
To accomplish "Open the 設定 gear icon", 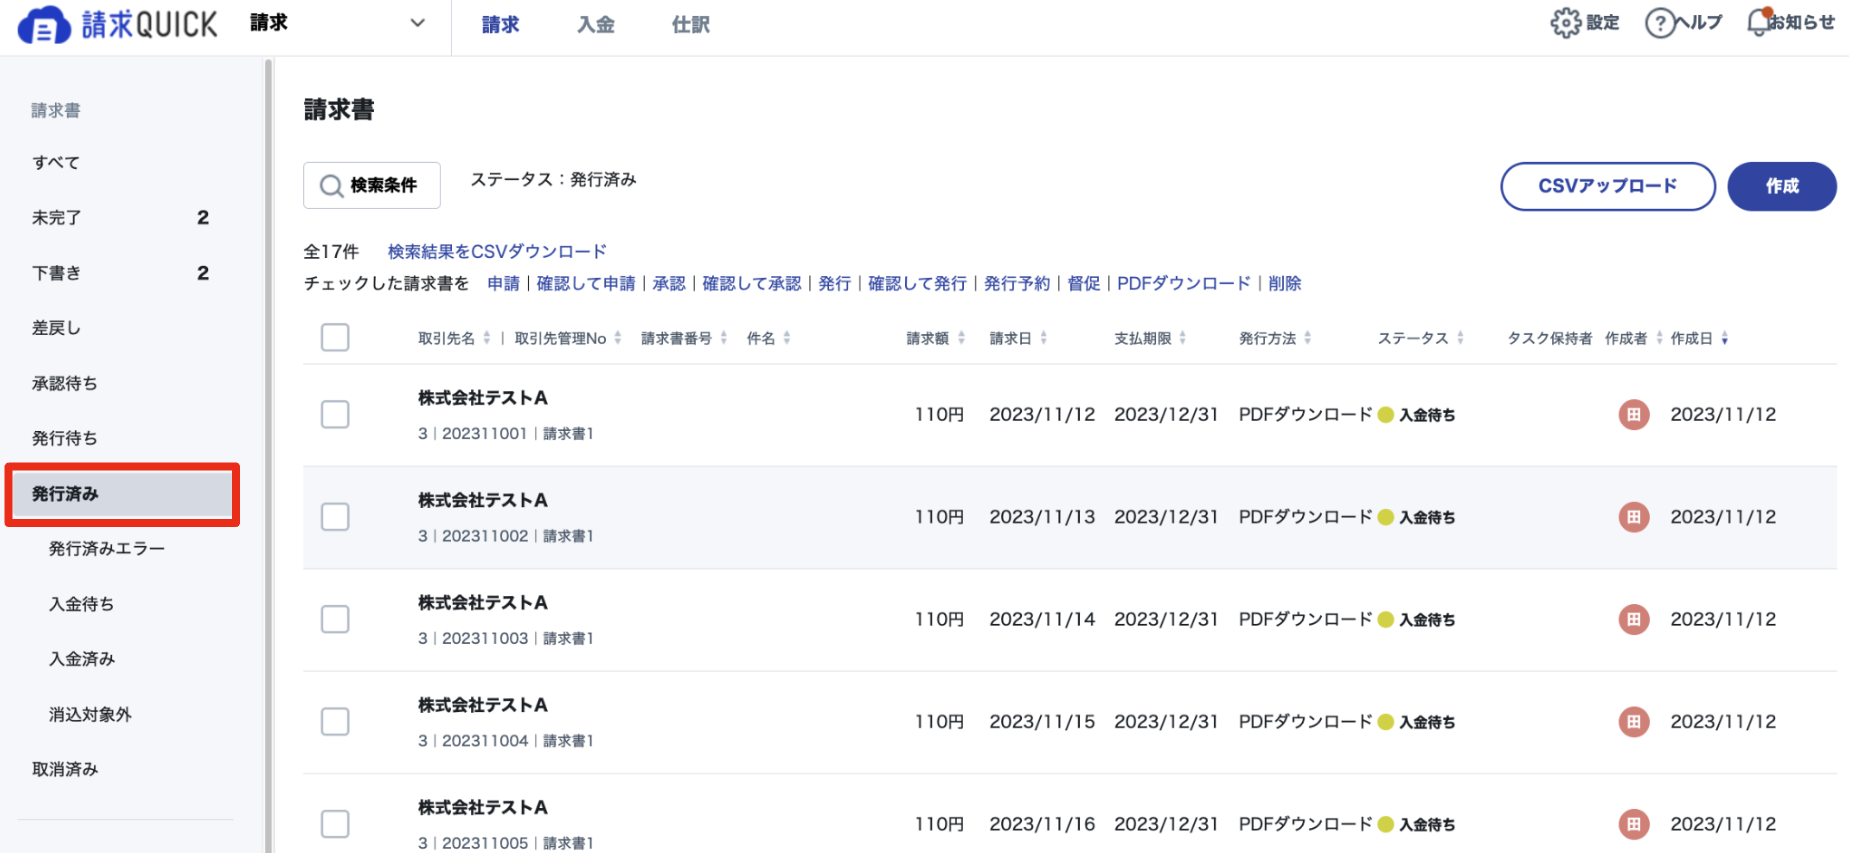I will click(1566, 22).
